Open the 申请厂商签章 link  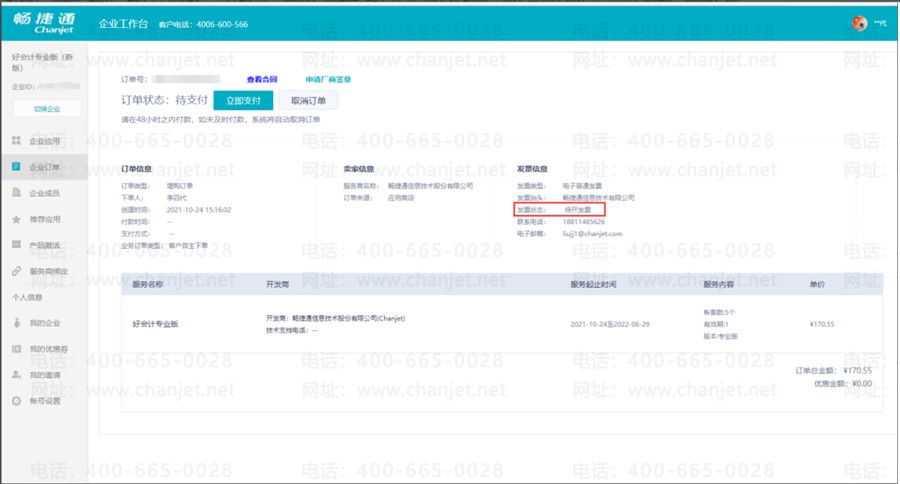(328, 79)
